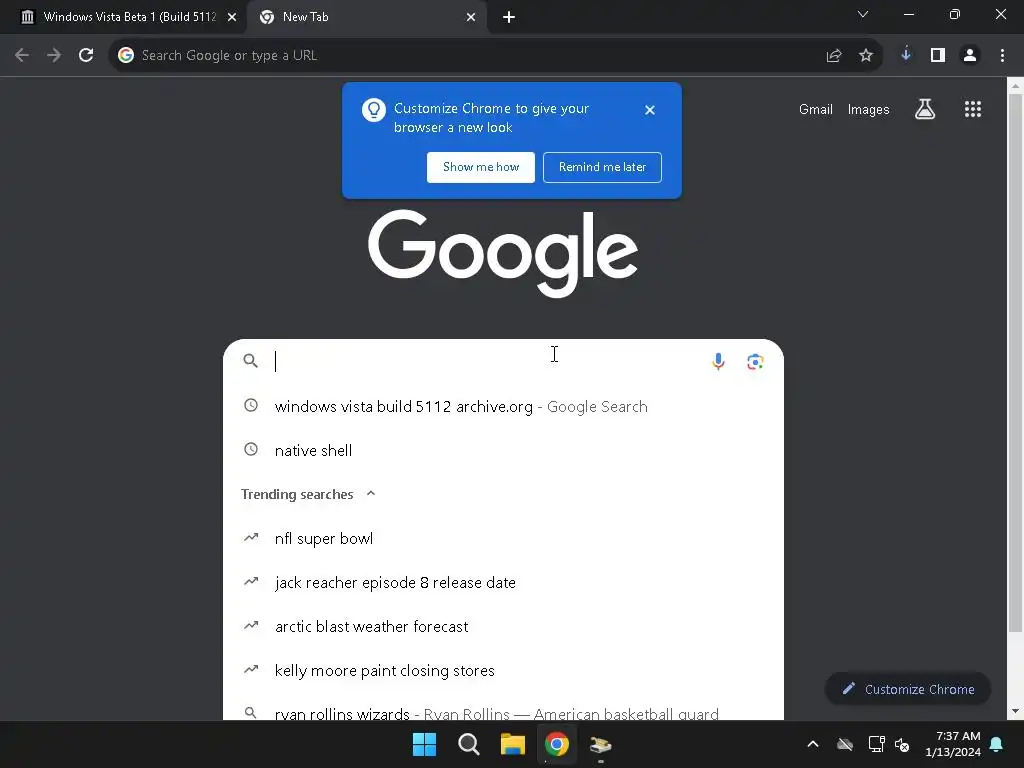Open the Chrome downloads icon

906,55
